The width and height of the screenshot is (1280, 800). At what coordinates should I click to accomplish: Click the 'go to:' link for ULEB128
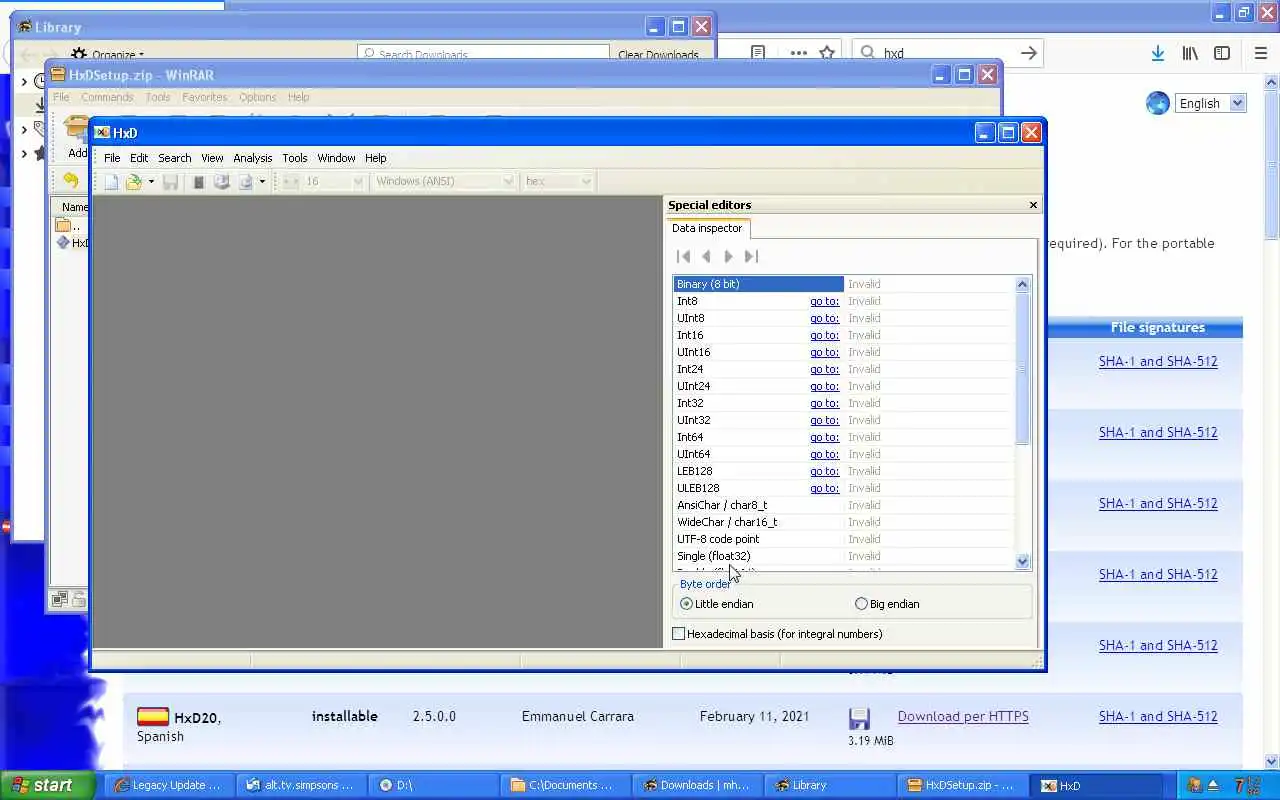(x=824, y=488)
